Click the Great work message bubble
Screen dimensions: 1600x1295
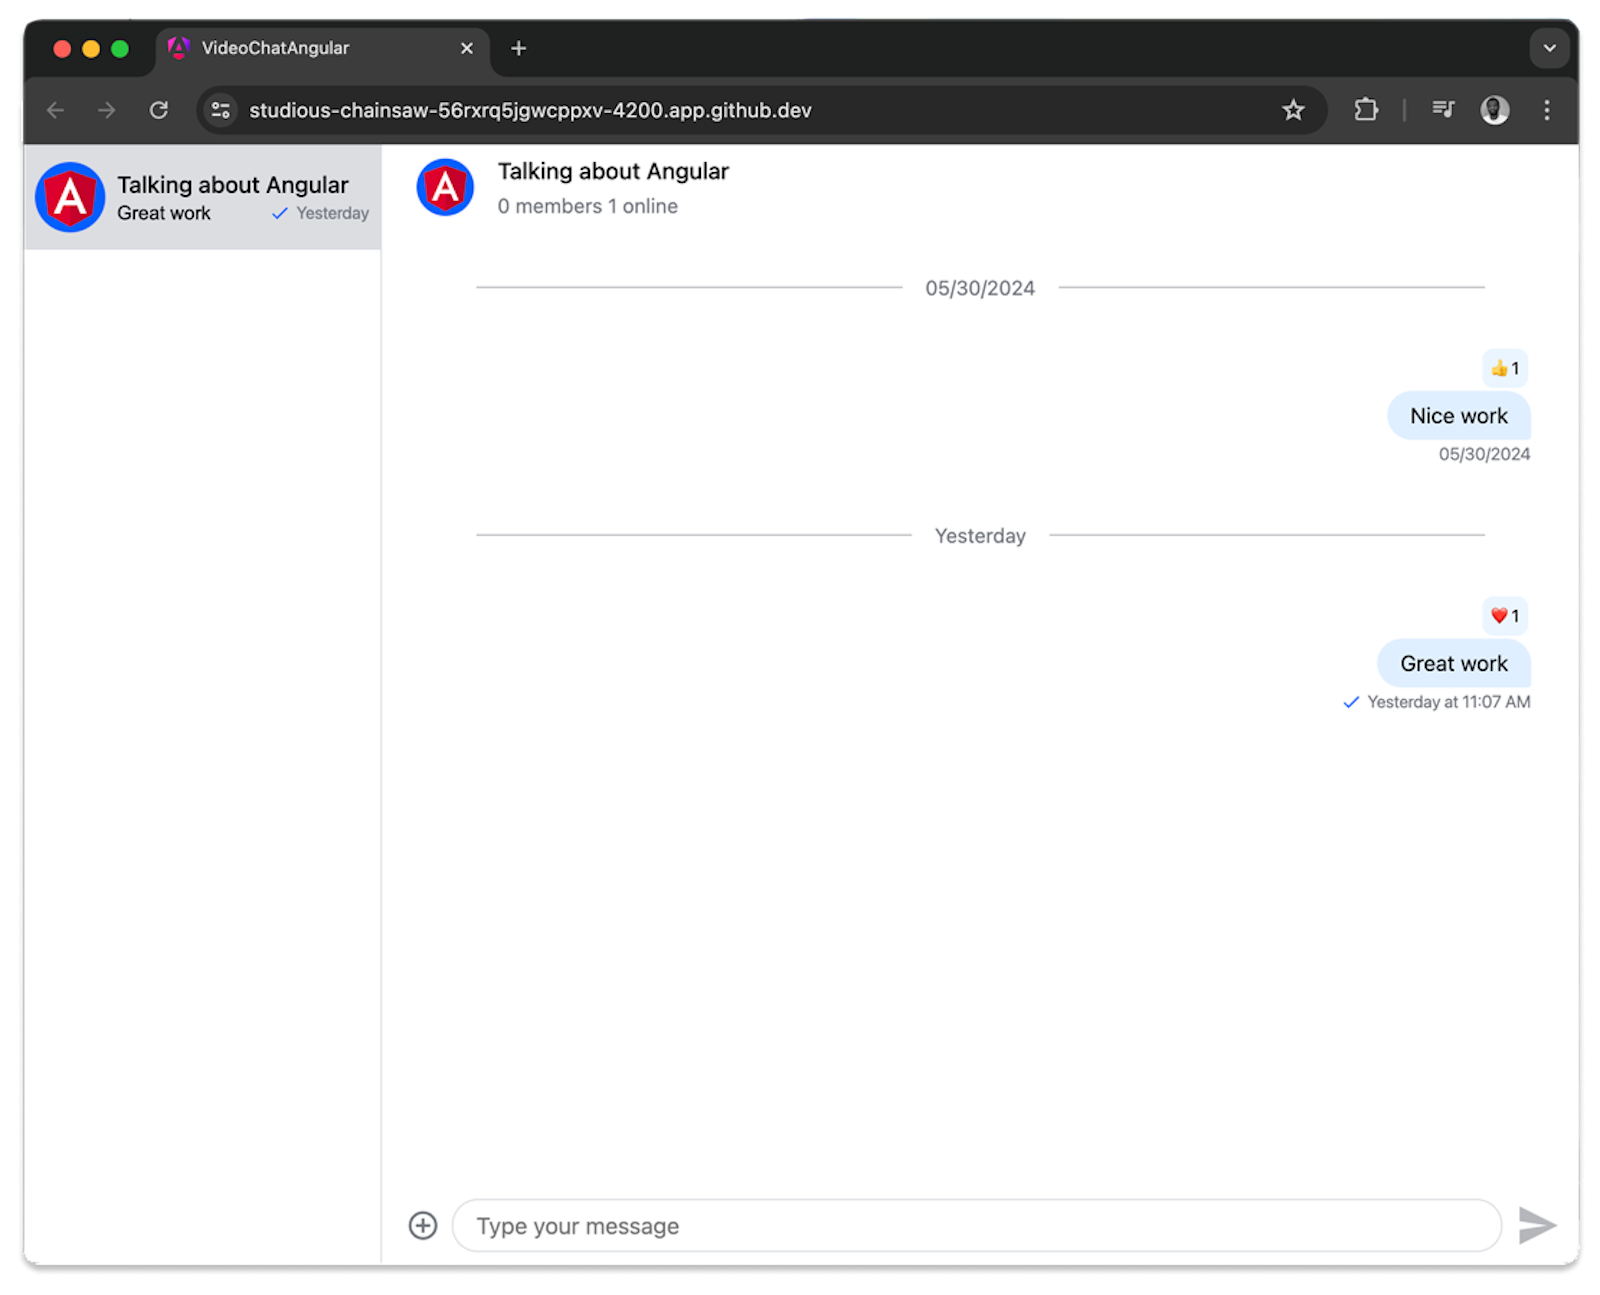click(1452, 663)
